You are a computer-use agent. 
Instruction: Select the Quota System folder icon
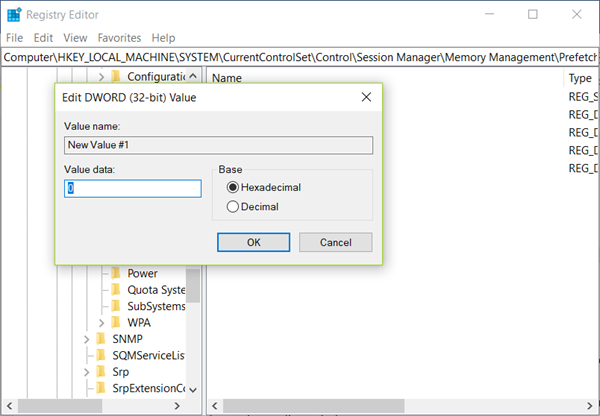tap(116, 290)
